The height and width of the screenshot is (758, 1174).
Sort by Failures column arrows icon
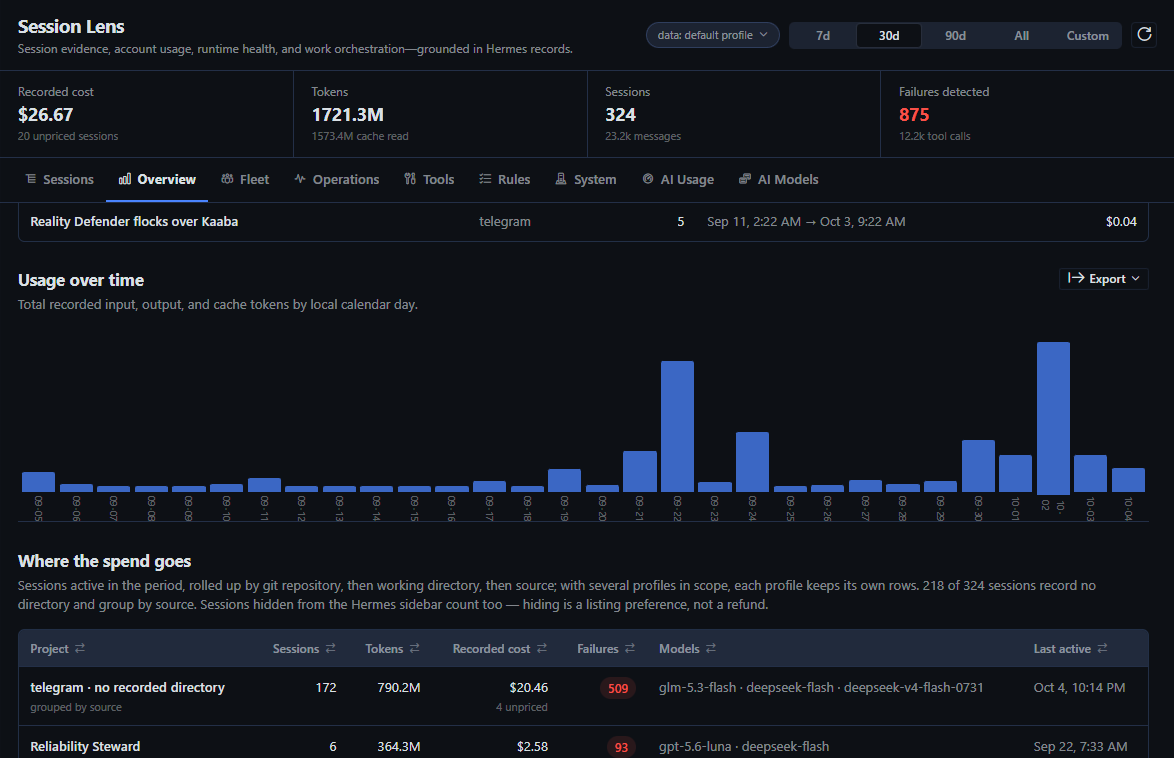tap(630, 649)
